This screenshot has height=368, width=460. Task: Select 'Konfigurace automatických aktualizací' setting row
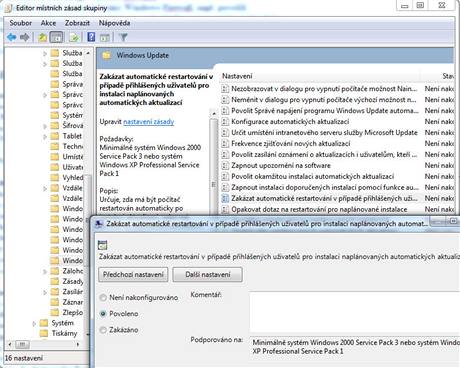coord(337,122)
